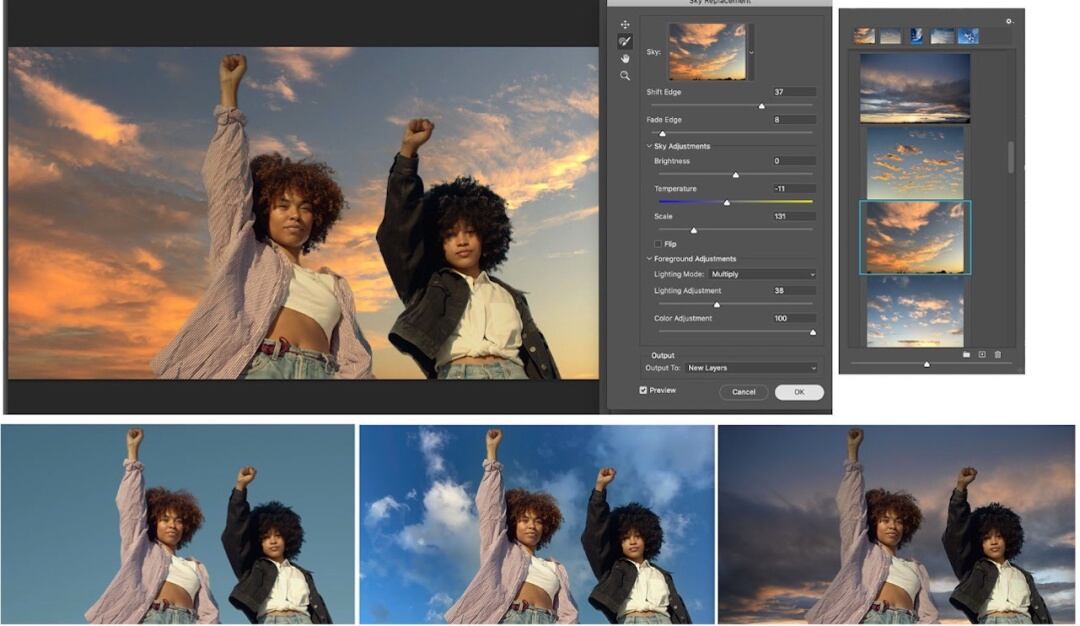This screenshot has width=1080, height=626.
Task: Collapse the Foreground Adjustments section
Action: [x=649, y=259]
